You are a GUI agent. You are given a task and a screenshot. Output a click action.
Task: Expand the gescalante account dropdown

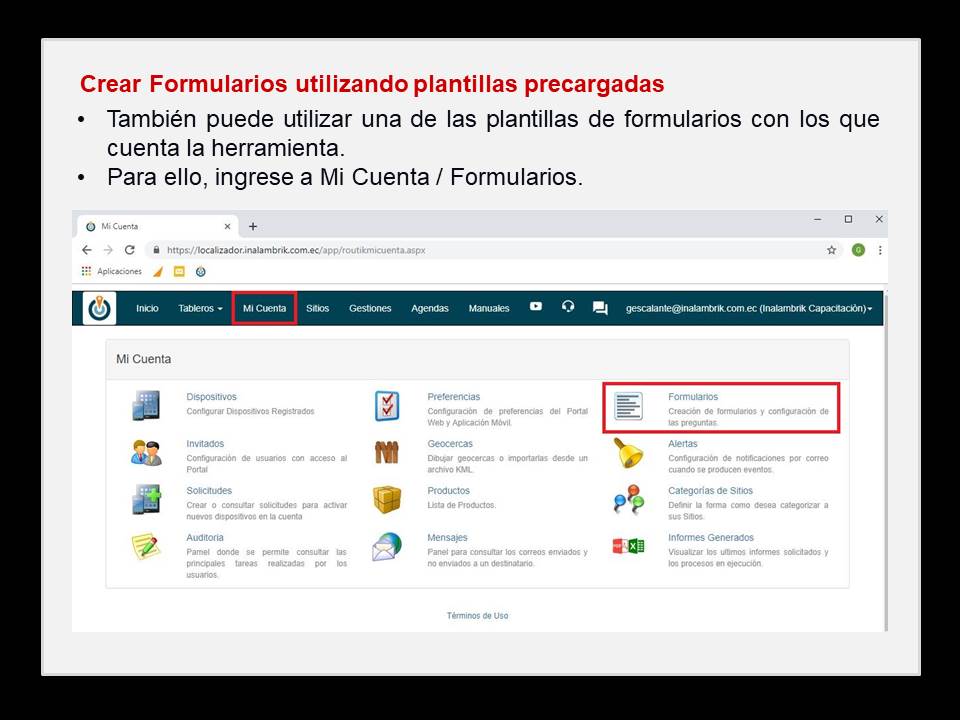pos(749,308)
